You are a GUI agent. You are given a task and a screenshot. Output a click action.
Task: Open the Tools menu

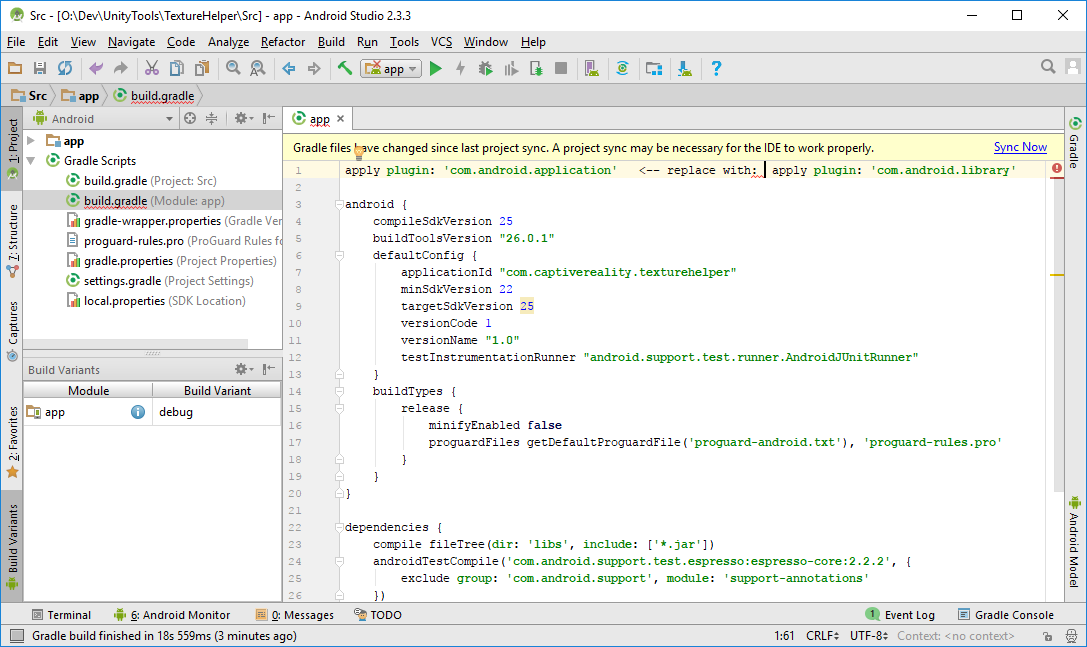(404, 42)
